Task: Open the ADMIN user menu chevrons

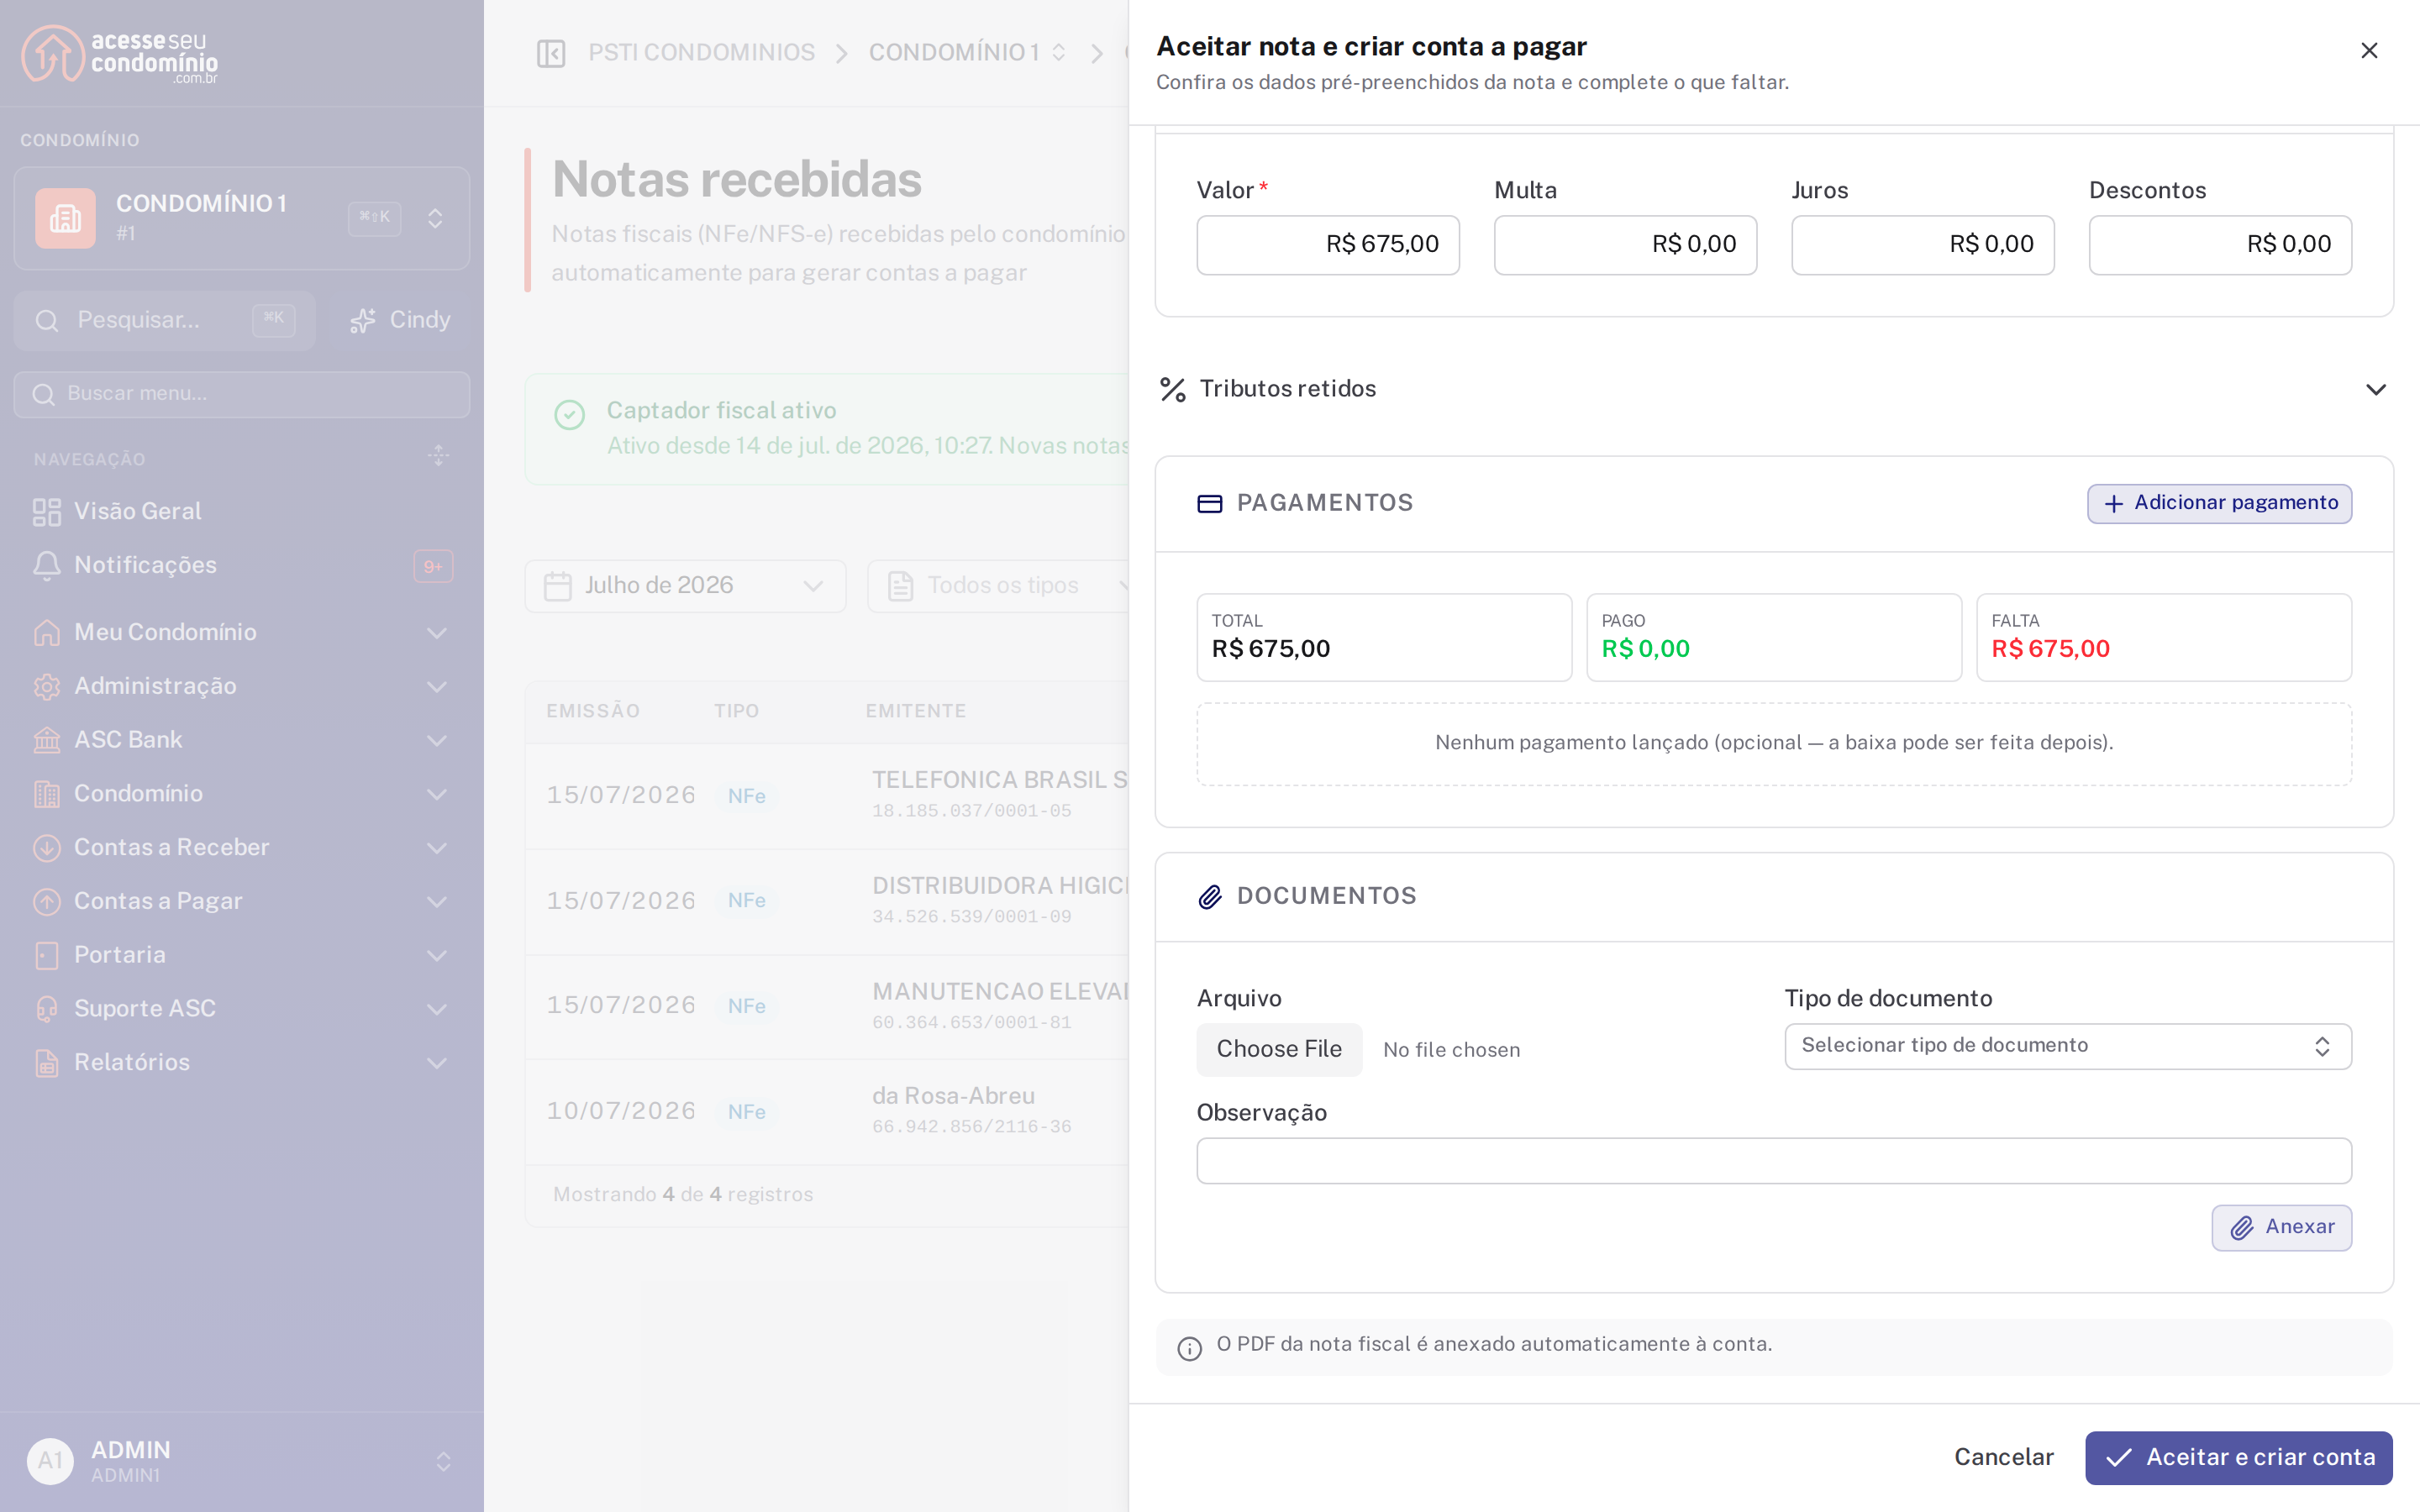Action: pyautogui.click(x=444, y=1462)
